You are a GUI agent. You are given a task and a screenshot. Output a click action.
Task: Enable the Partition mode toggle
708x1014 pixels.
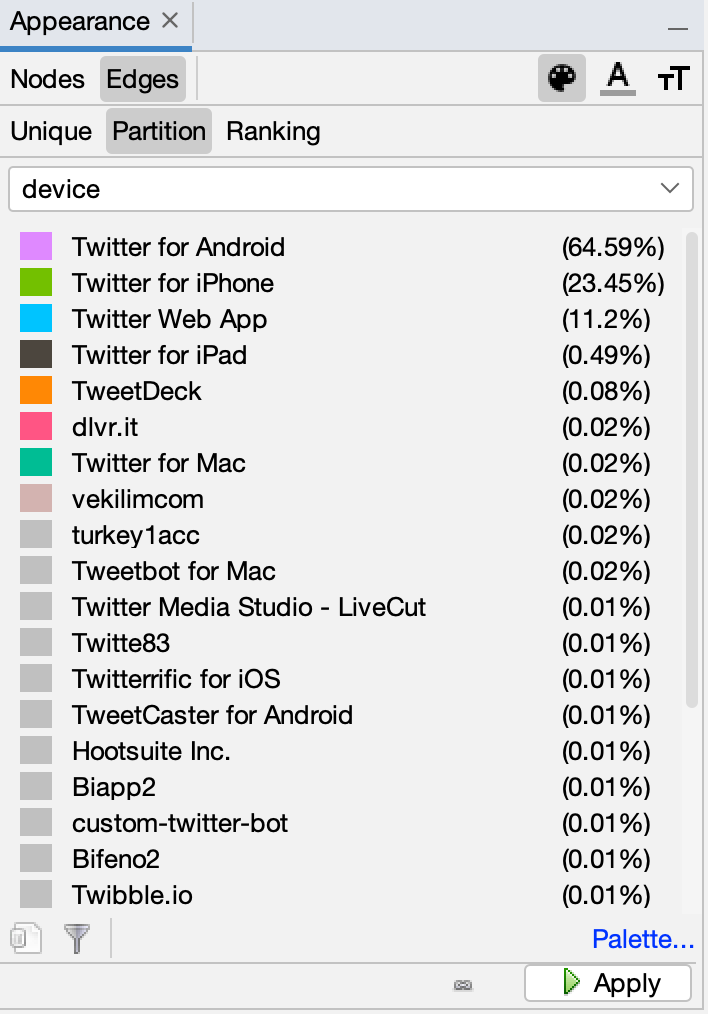pos(159,131)
